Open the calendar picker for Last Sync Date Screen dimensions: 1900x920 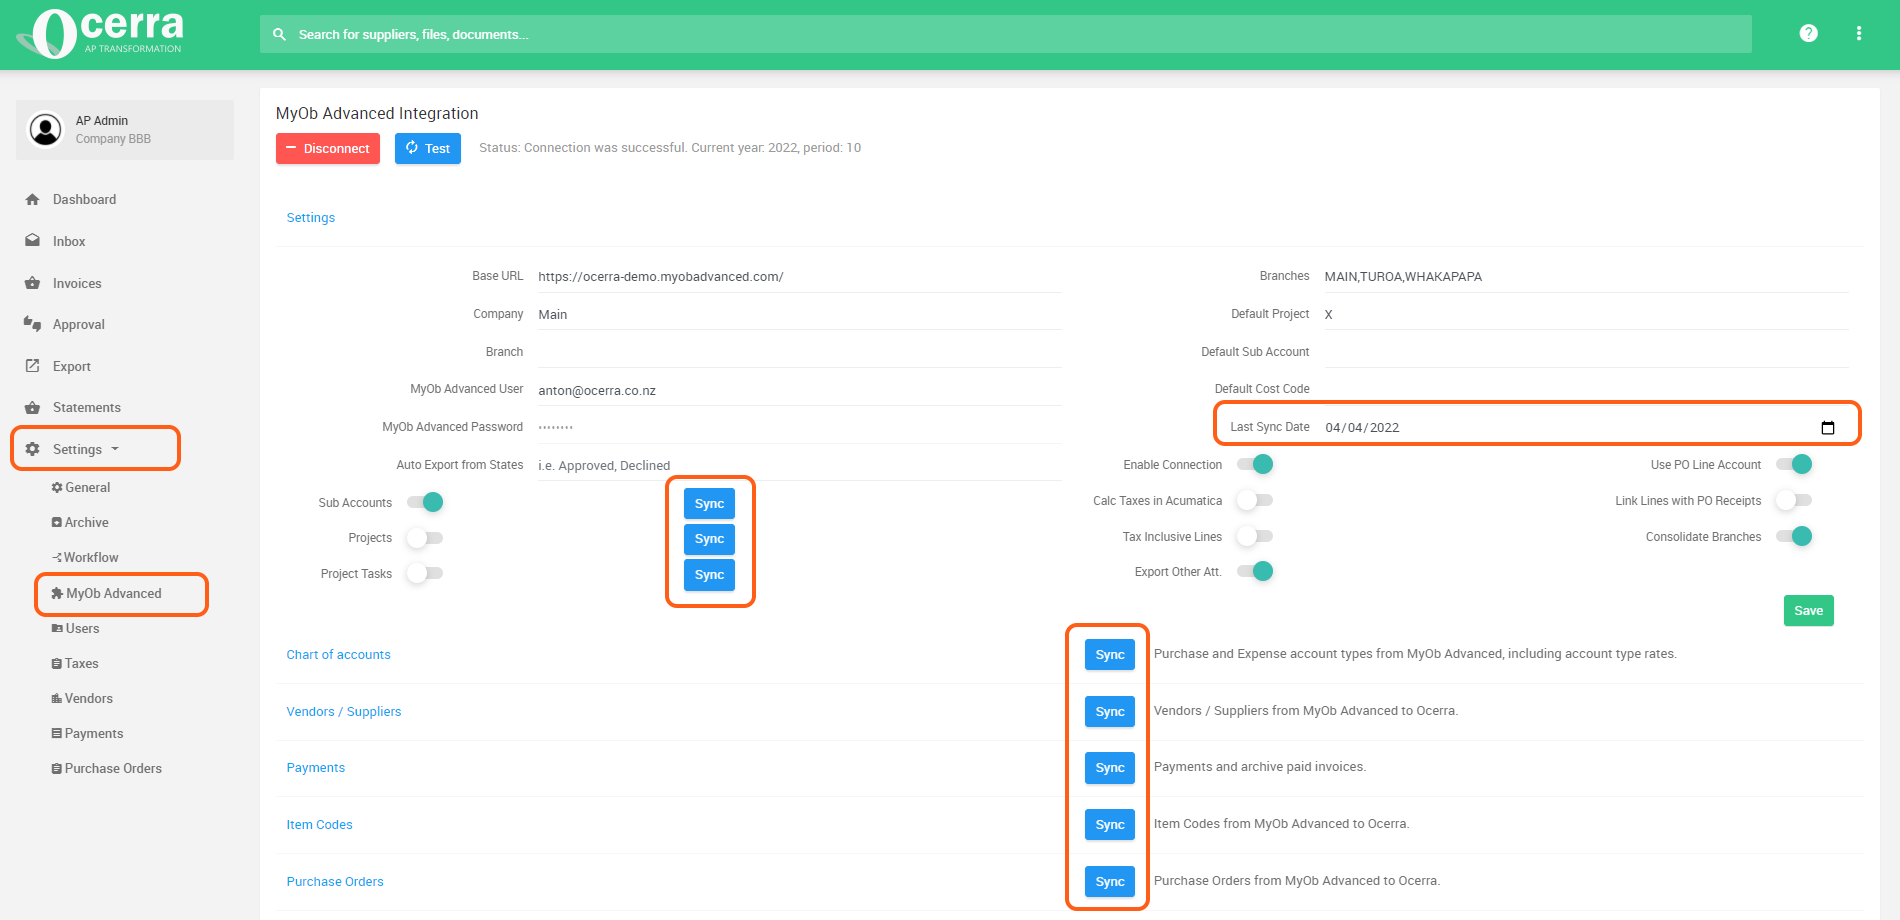pos(1828,428)
